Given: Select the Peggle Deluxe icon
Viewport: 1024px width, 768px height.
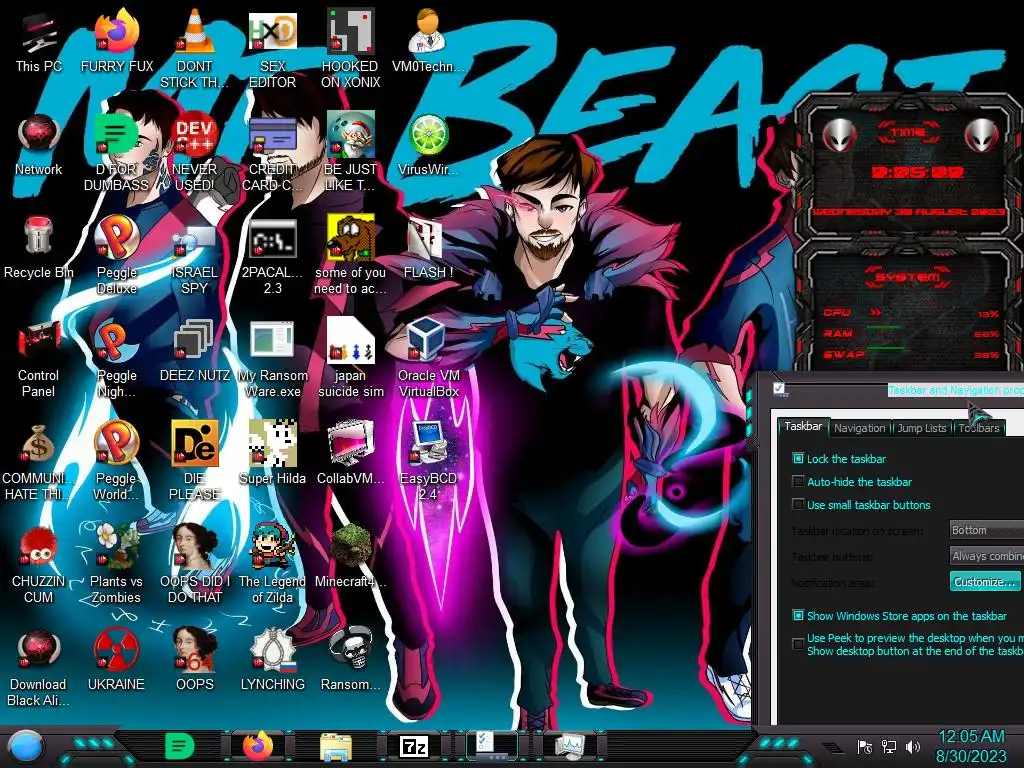Looking at the screenshot, I should click(x=116, y=255).
